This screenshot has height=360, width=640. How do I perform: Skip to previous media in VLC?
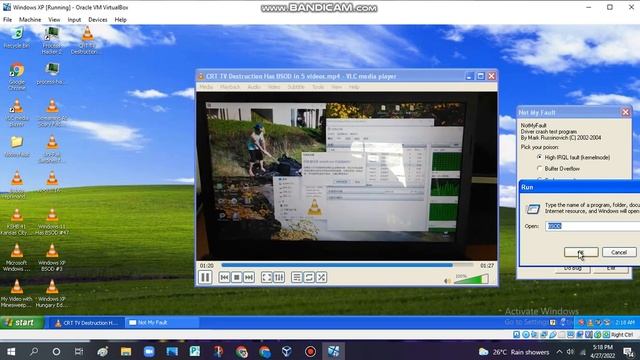224,278
